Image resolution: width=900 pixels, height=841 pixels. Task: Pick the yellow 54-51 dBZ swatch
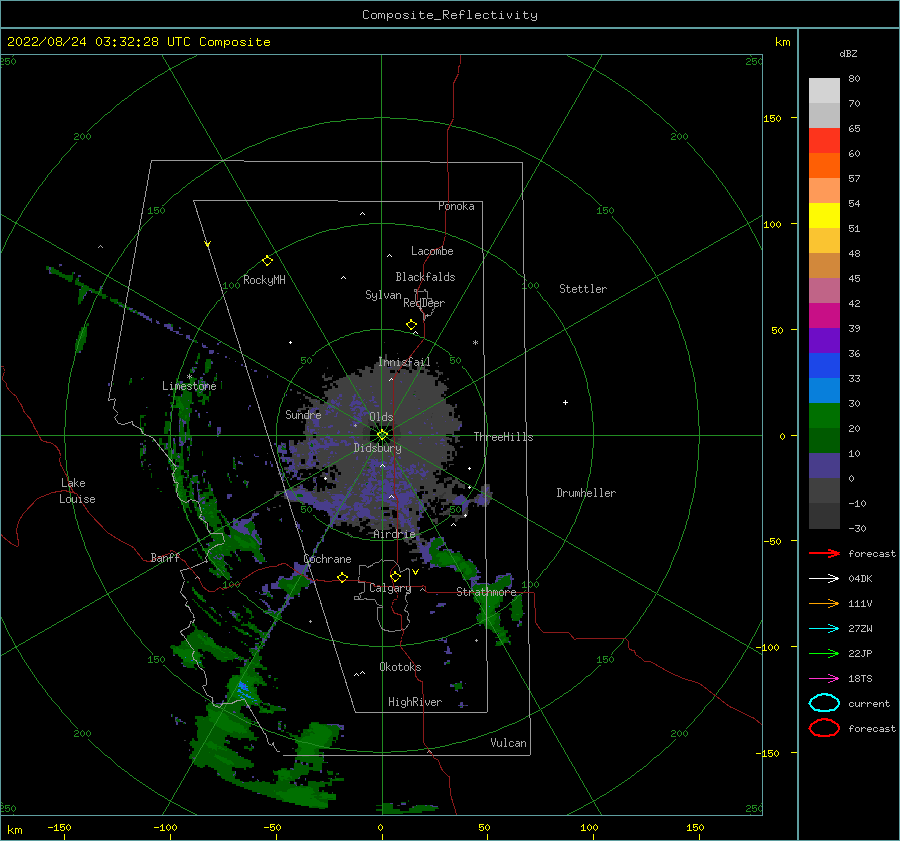[824, 216]
